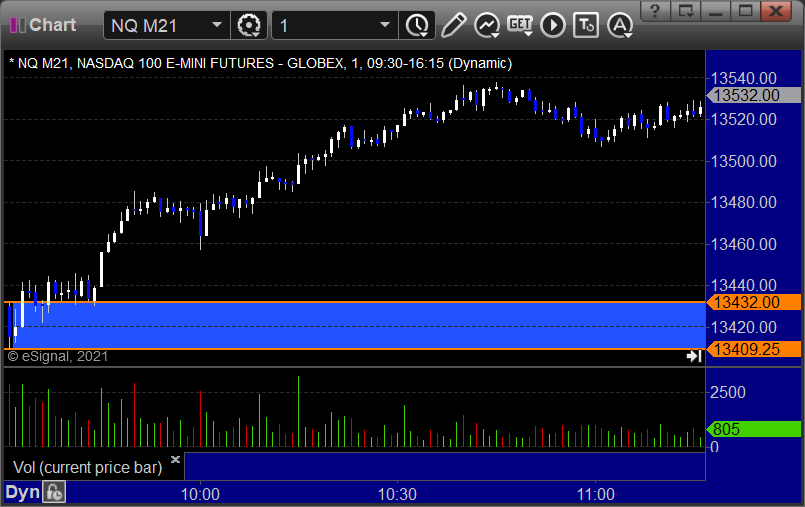
Task: Start bar replay play button
Action: (x=552, y=25)
